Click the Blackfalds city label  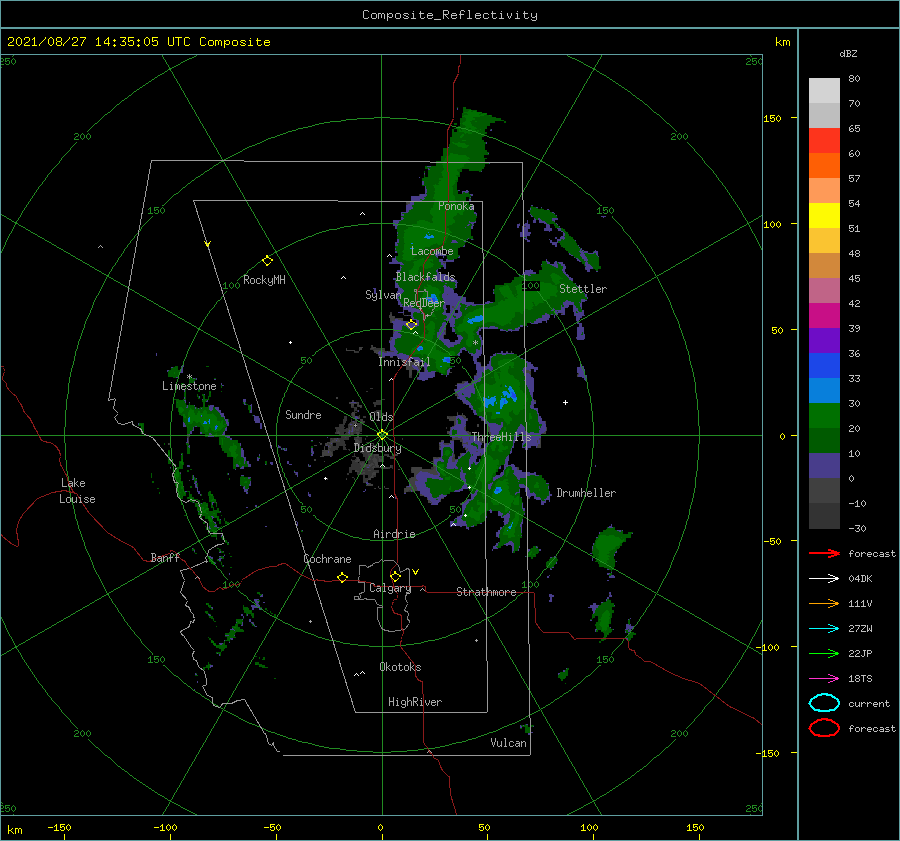(425, 277)
